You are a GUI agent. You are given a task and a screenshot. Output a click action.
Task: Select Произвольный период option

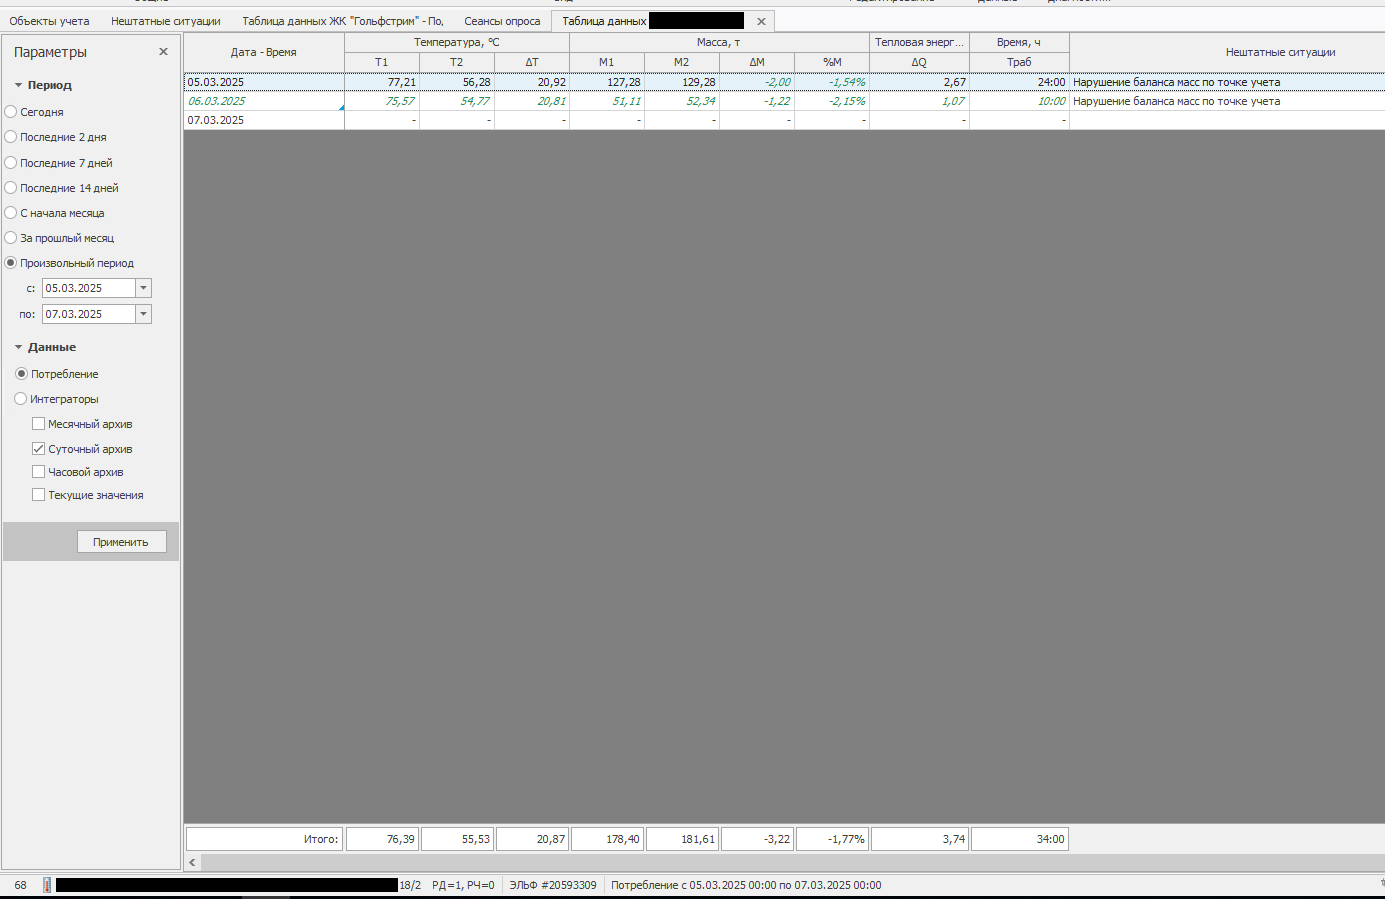11,263
